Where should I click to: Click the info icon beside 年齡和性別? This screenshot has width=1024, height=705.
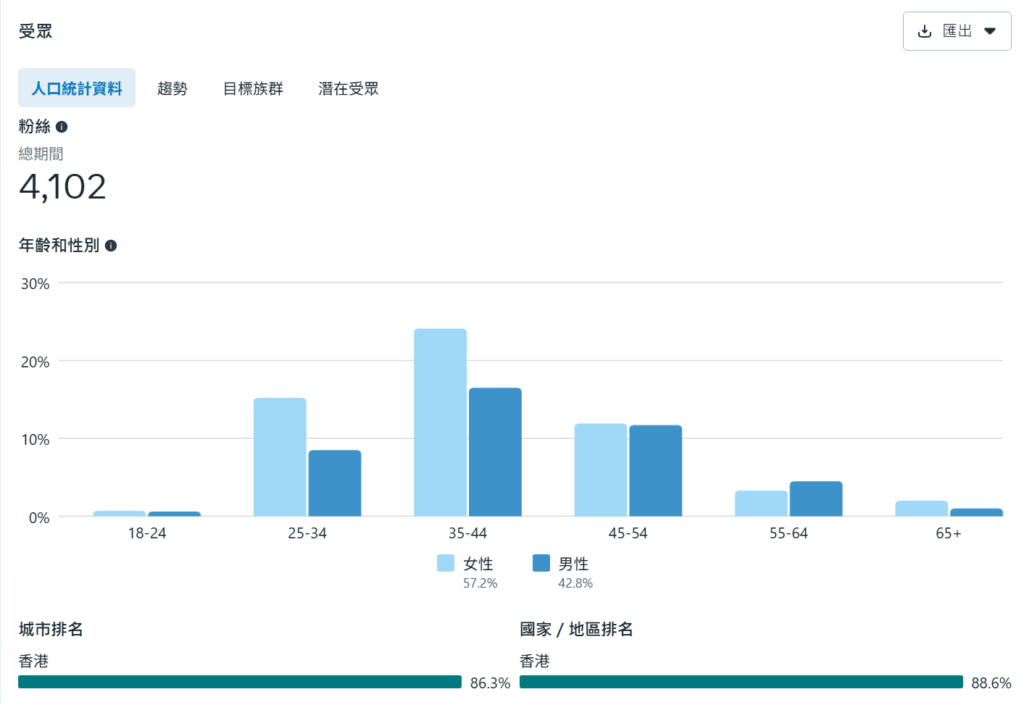[x=111, y=245]
